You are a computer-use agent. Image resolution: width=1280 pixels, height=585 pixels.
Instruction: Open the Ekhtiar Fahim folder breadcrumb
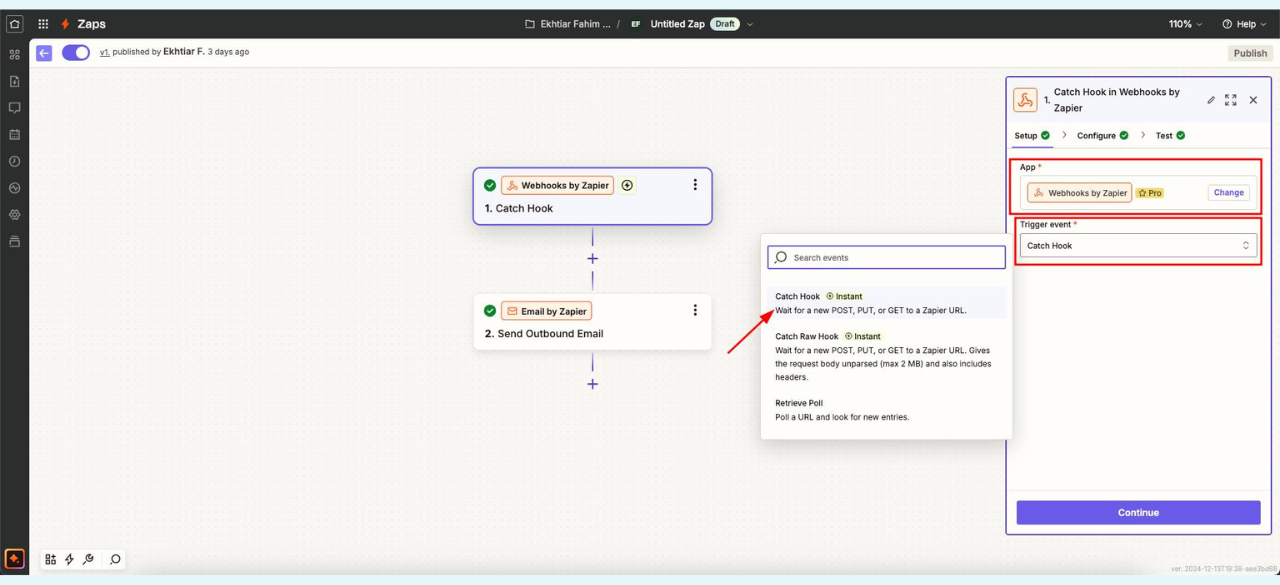click(567, 24)
